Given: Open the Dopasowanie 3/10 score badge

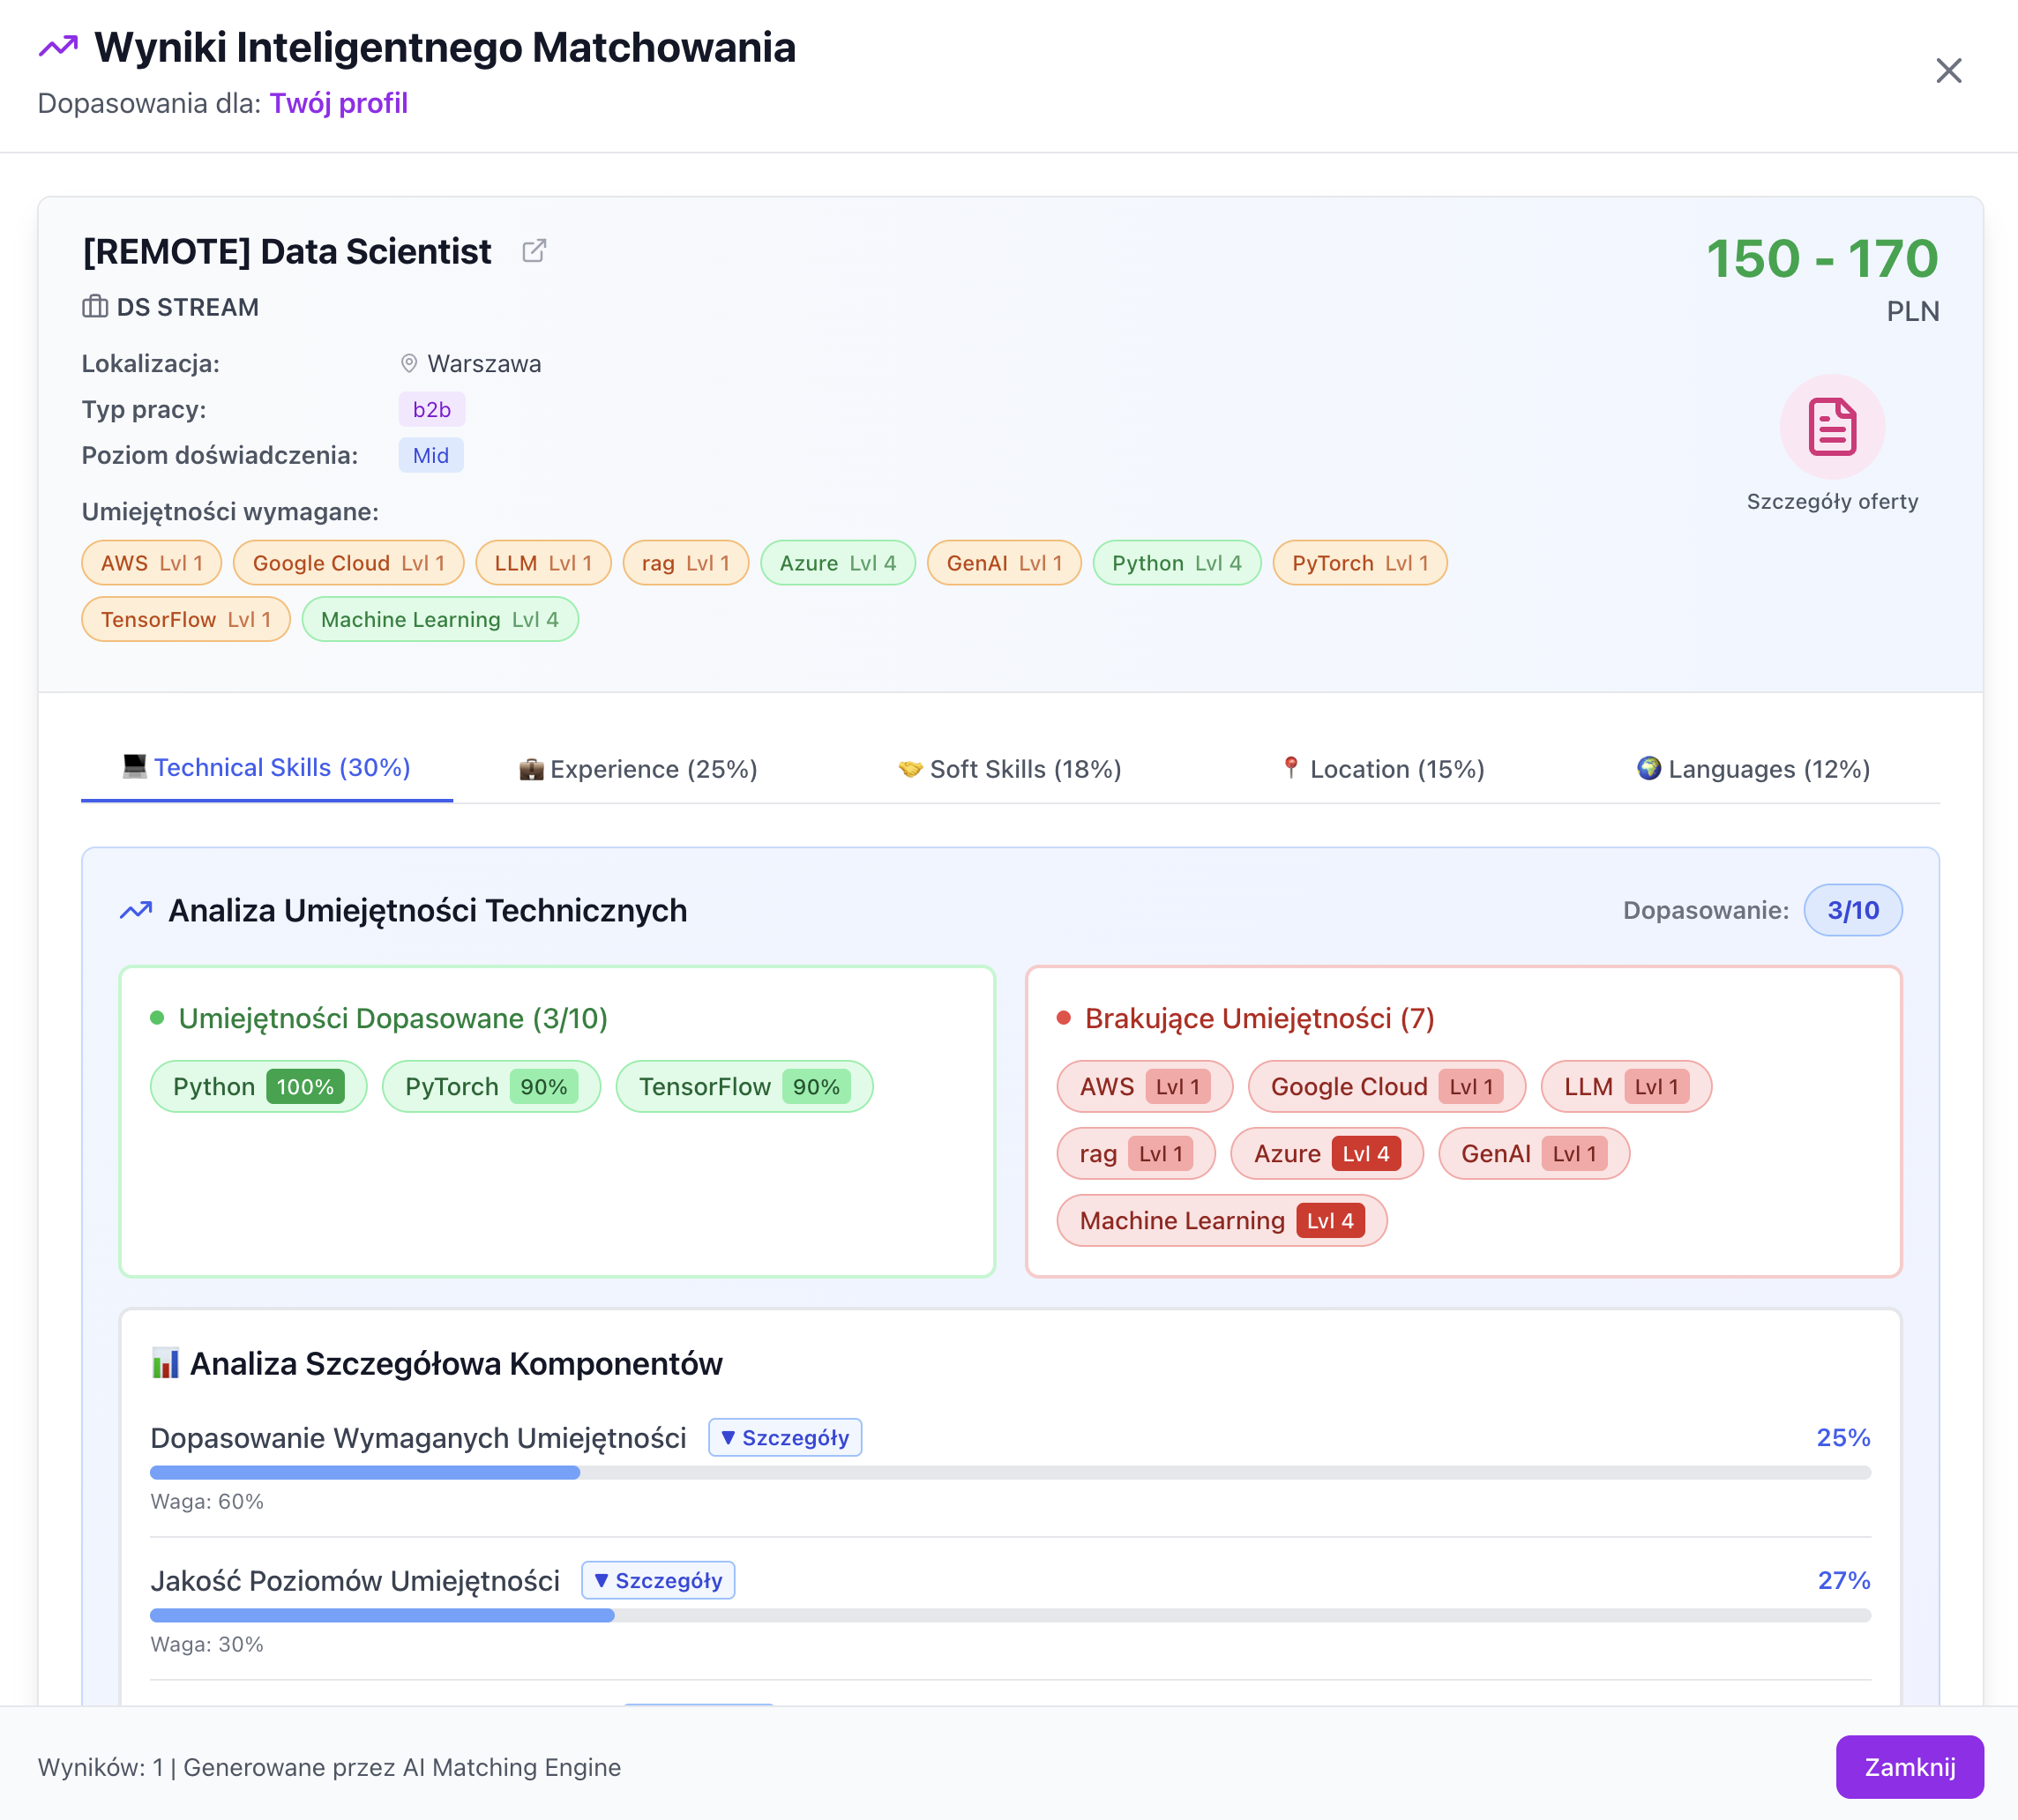Looking at the screenshot, I should point(1853,910).
